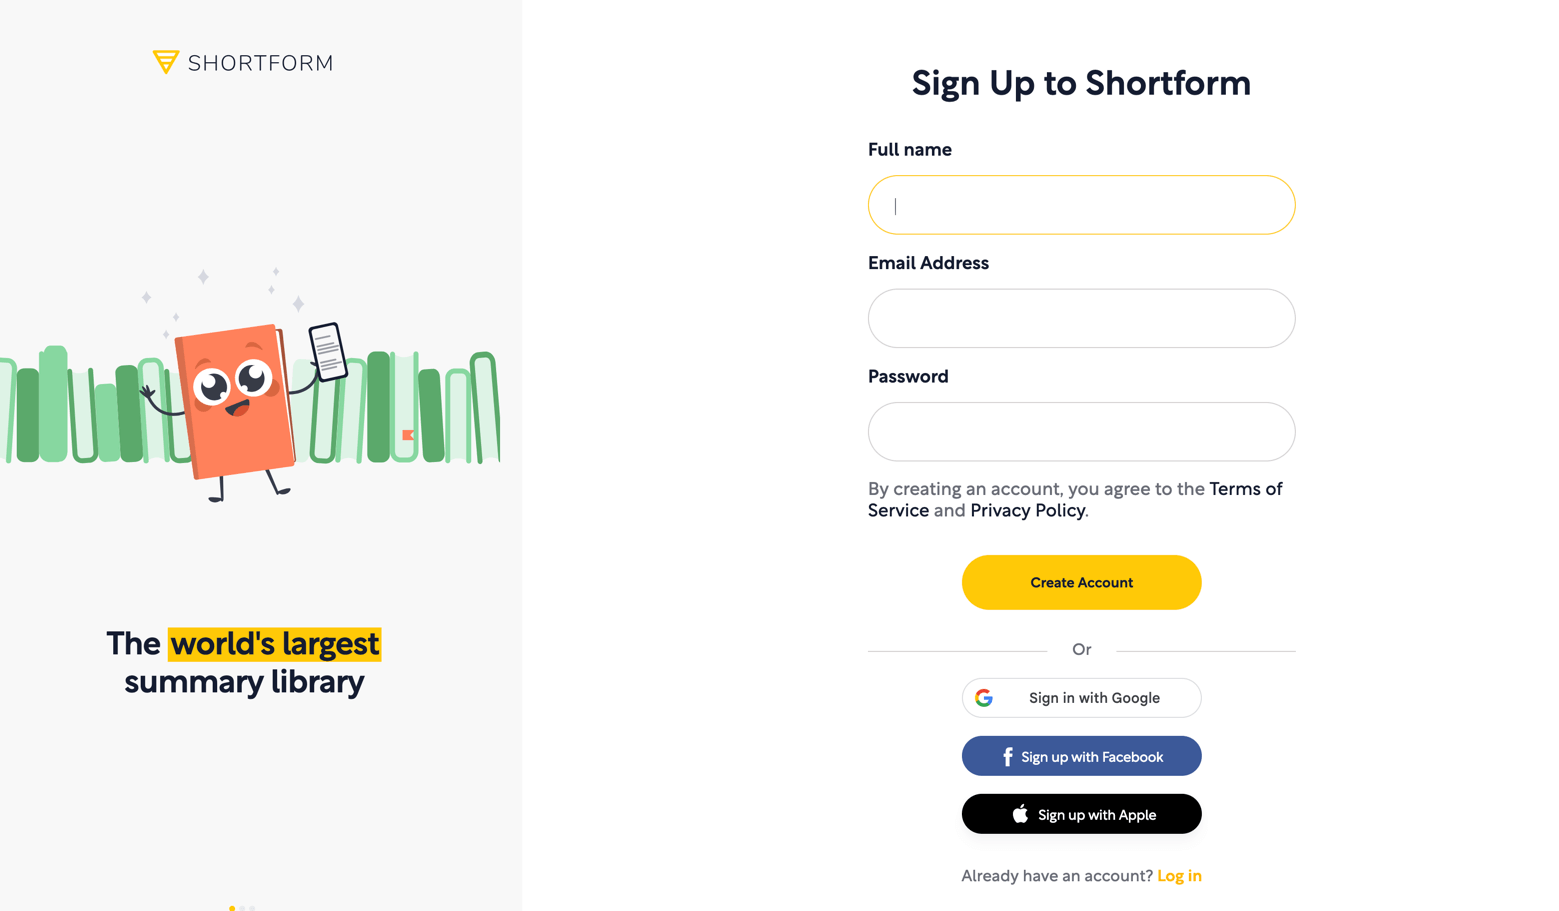
Task: Click the Apple logo icon
Action: pyautogui.click(x=1020, y=814)
